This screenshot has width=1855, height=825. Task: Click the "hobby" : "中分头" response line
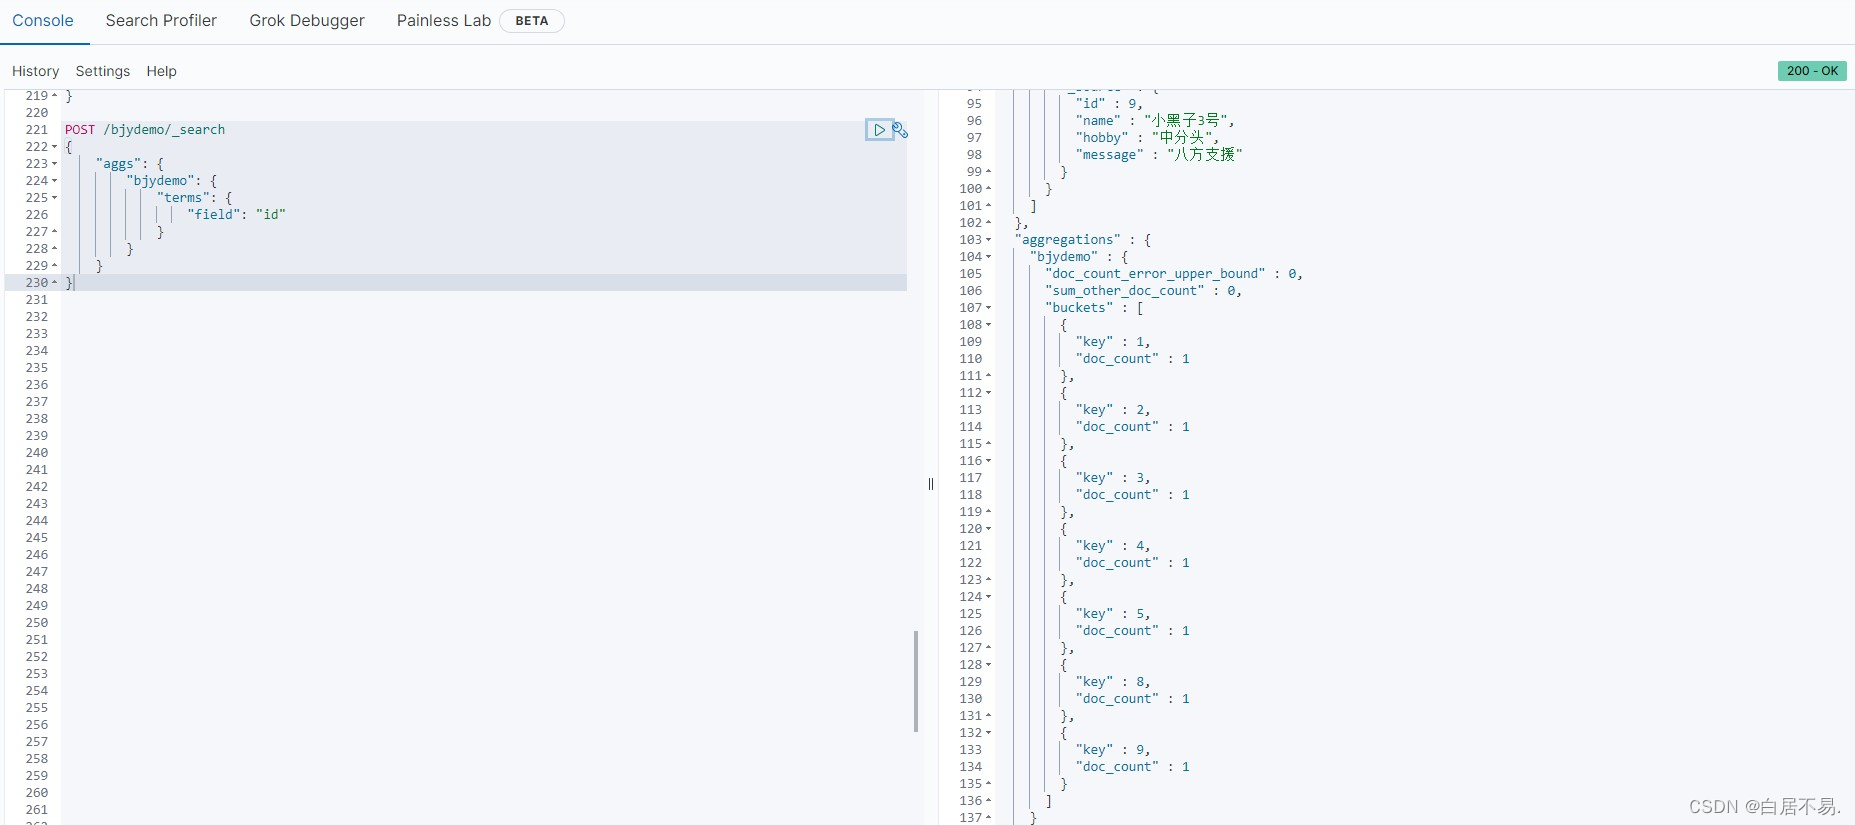coord(1148,138)
